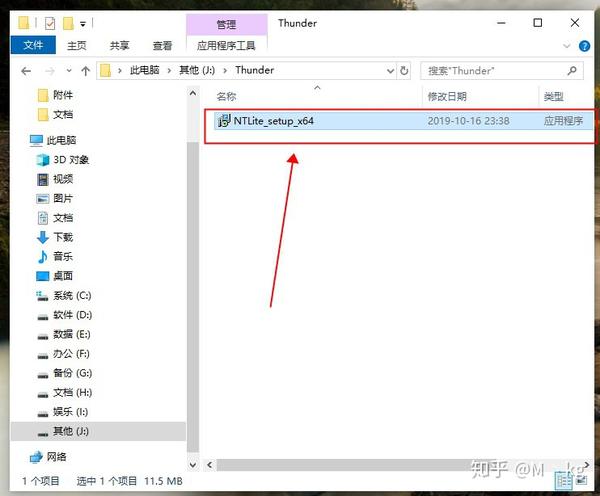Select the 应用程序工具 tab

226,46
